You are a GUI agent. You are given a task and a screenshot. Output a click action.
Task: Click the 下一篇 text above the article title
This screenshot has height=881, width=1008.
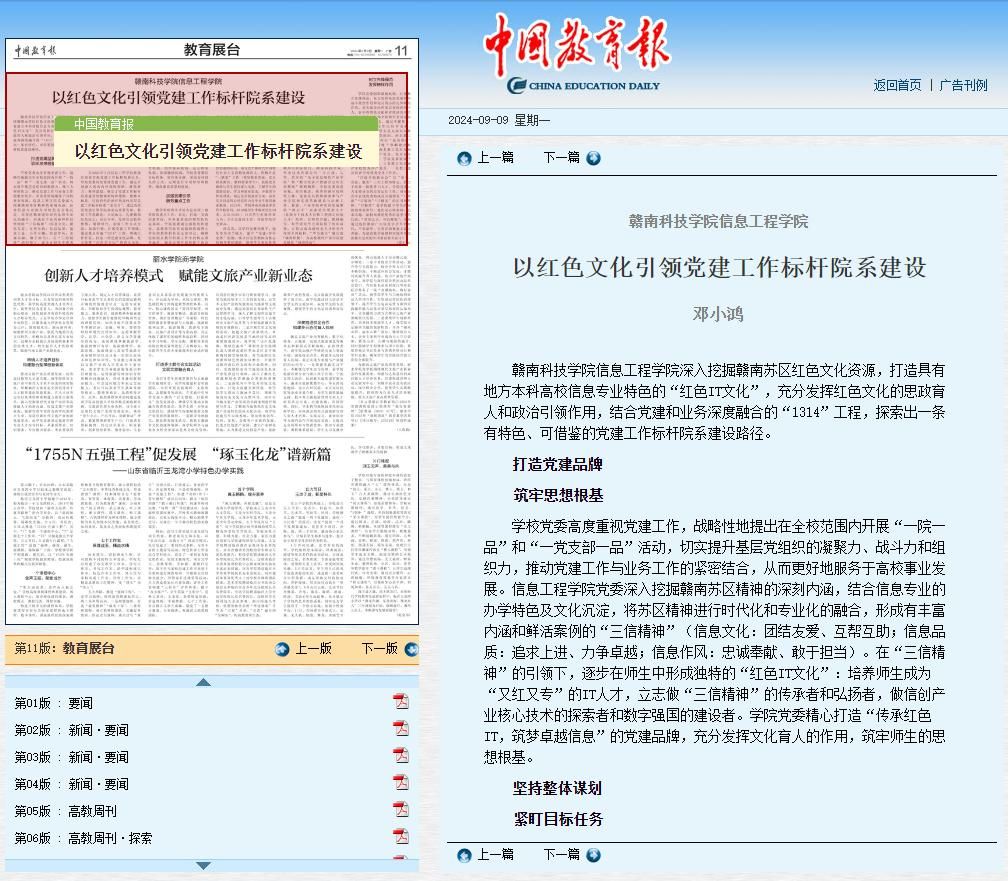click(561, 157)
